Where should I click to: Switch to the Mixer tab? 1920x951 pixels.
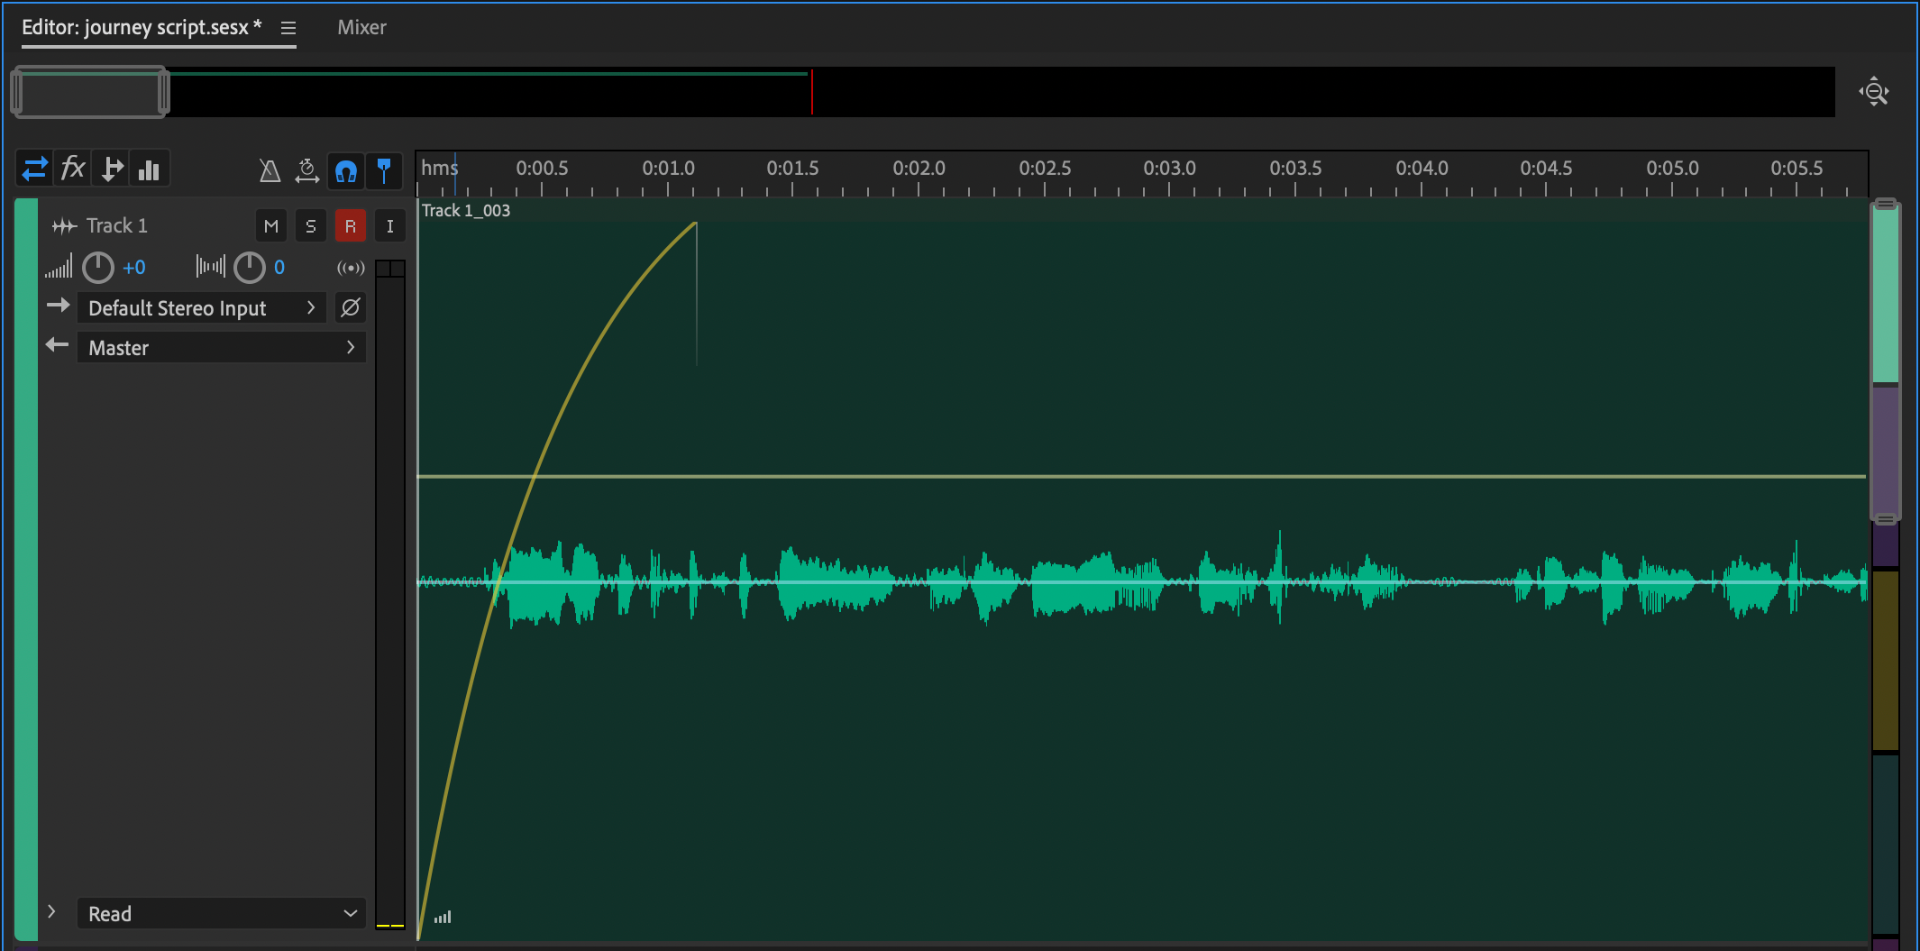pyautogui.click(x=361, y=28)
